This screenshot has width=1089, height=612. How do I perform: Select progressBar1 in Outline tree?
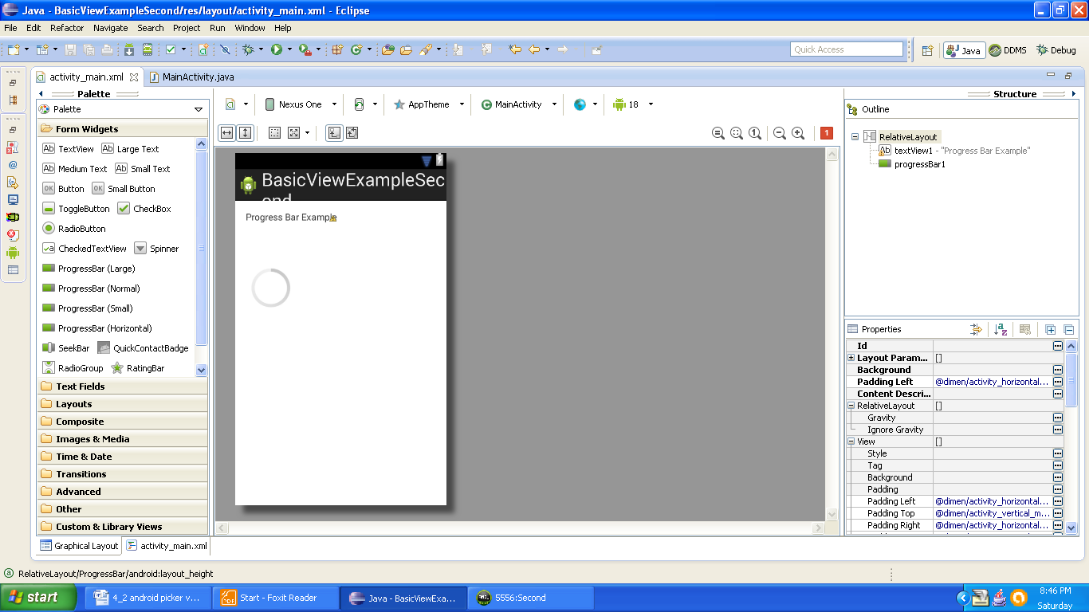click(x=912, y=165)
